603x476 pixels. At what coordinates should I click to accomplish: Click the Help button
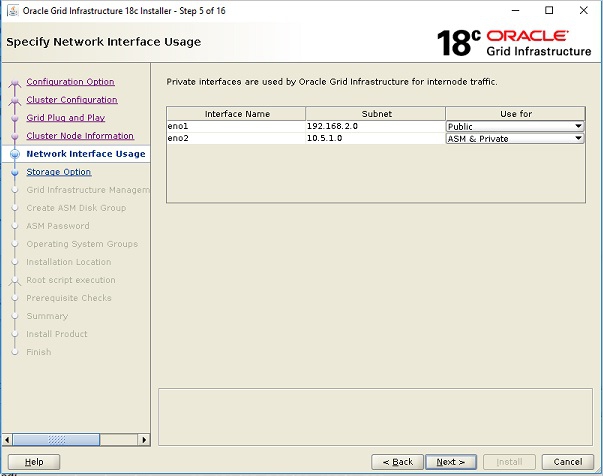coord(34,462)
